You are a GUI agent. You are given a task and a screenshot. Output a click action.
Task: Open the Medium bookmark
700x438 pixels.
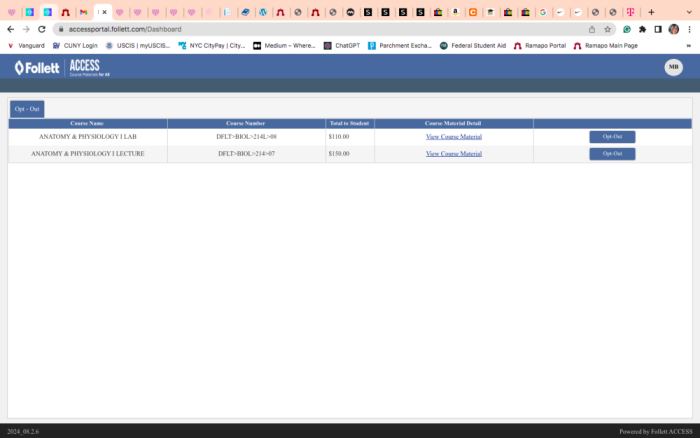tap(284, 46)
